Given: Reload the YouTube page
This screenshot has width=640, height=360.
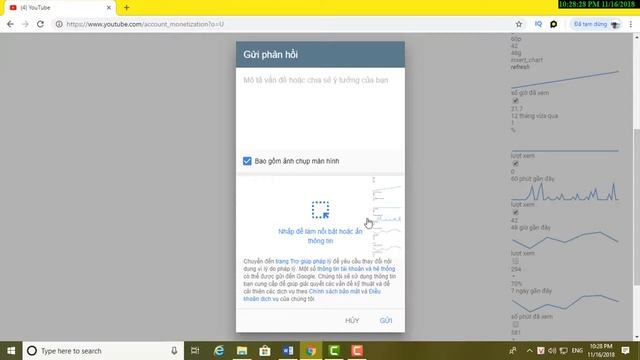Looking at the screenshot, I should 40,24.
